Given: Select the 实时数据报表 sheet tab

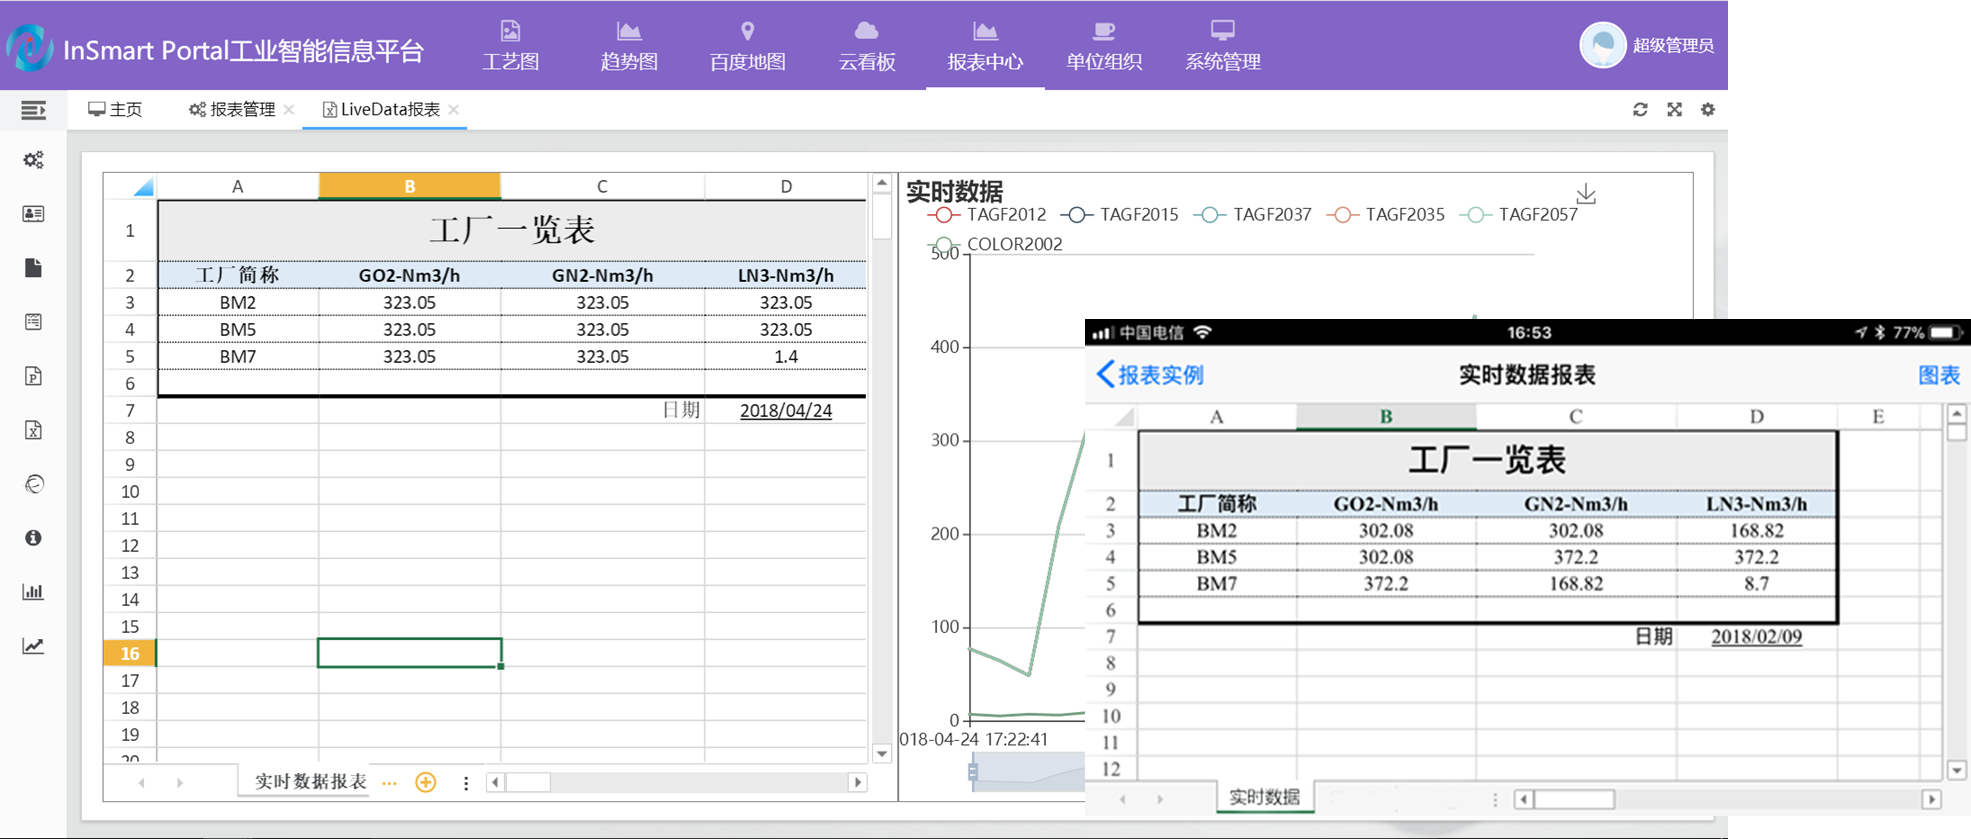Looking at the screenshot, I should [310, 782].
